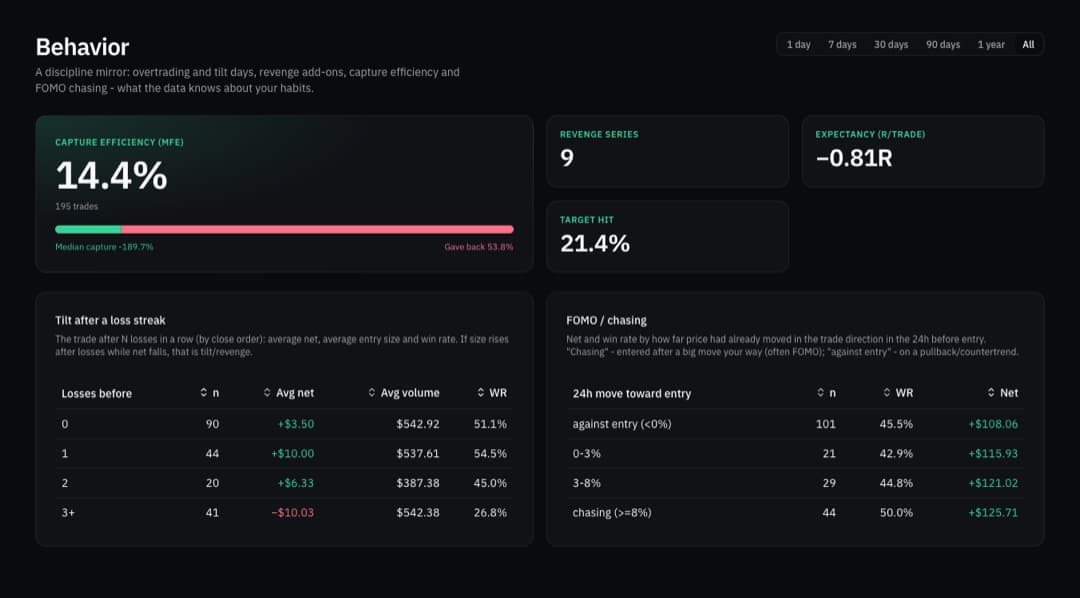Select the 0-3% move row

point(795,453)
